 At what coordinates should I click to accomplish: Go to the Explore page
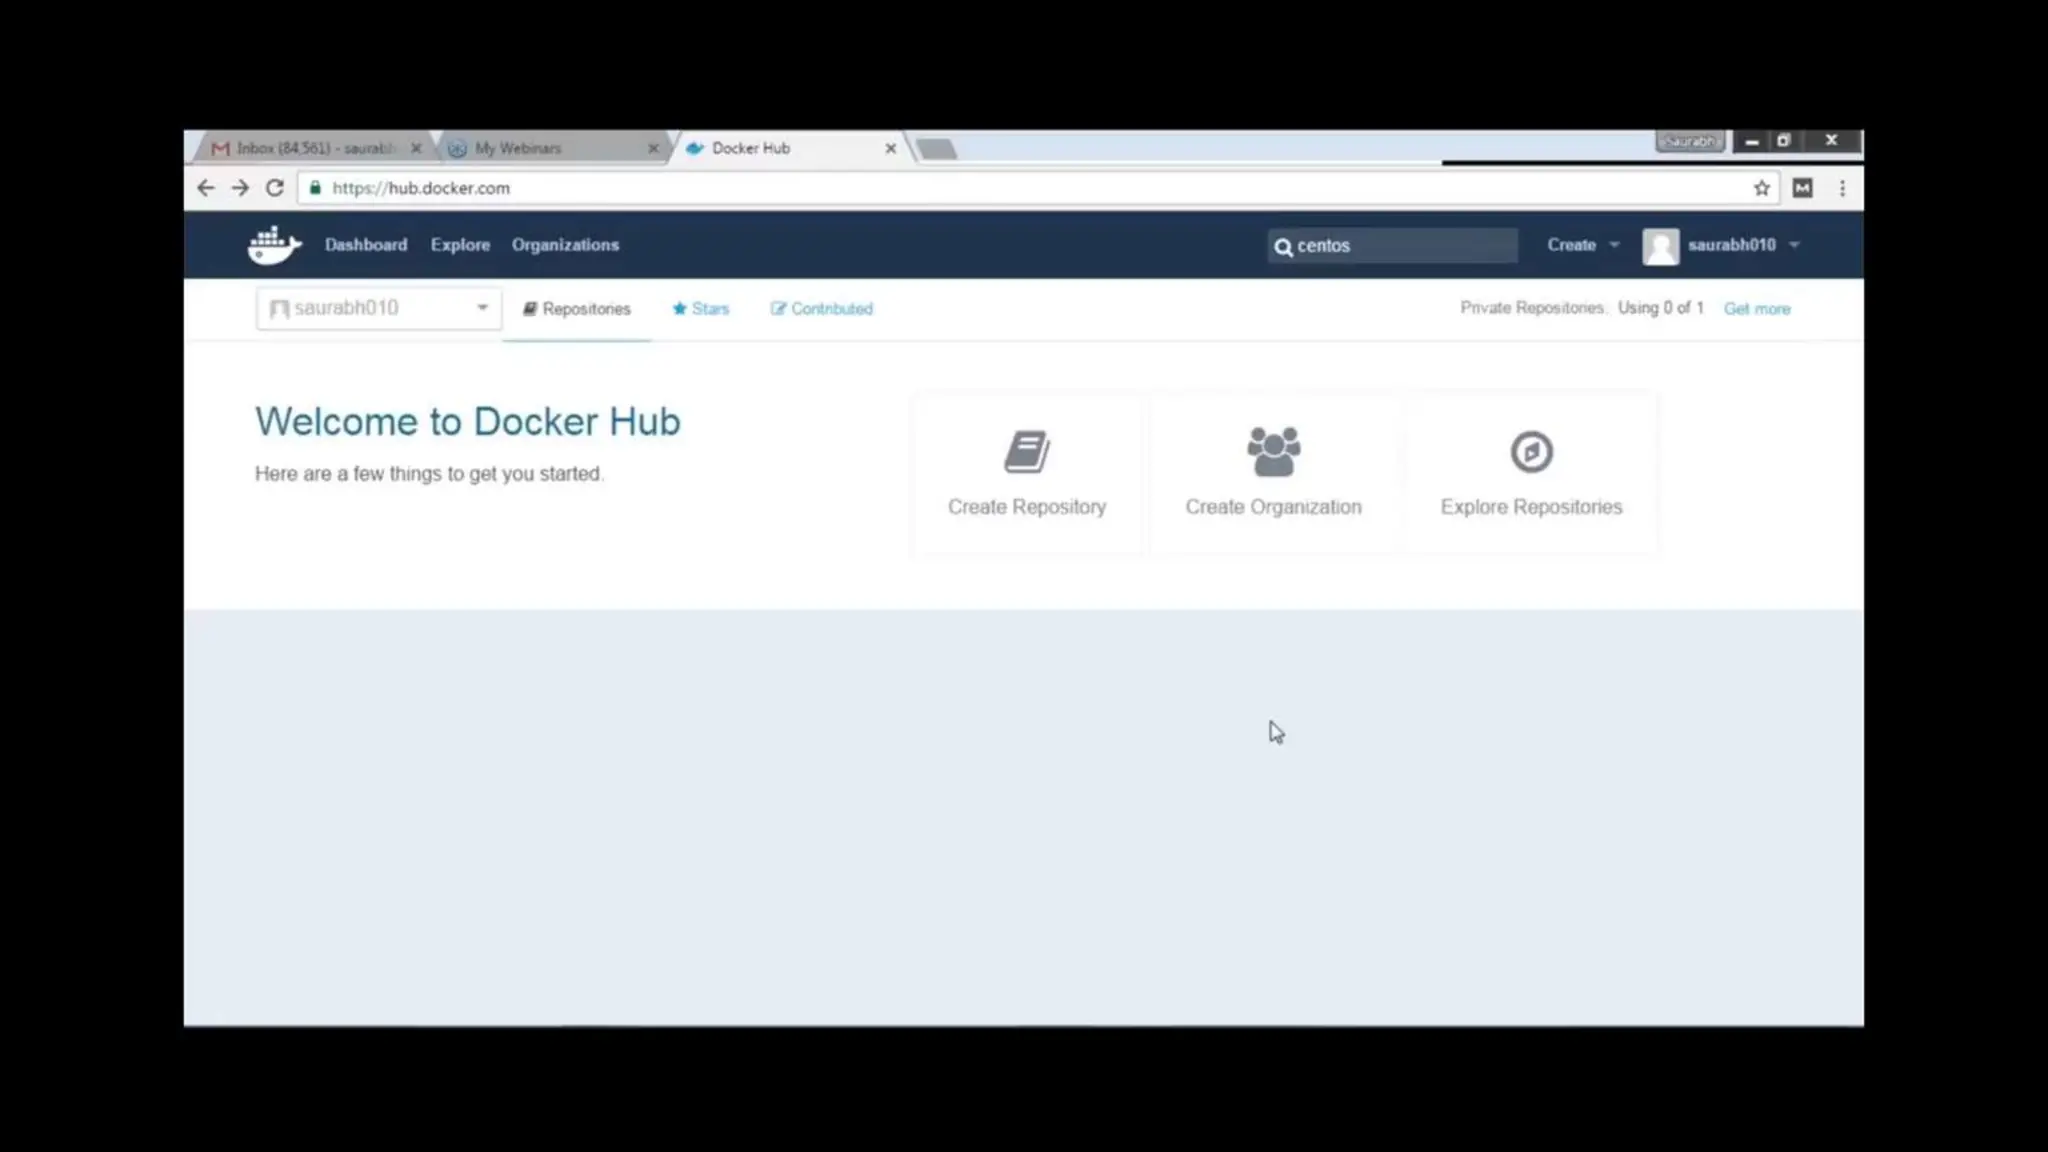pyautogui.click(x=460, y=245)
